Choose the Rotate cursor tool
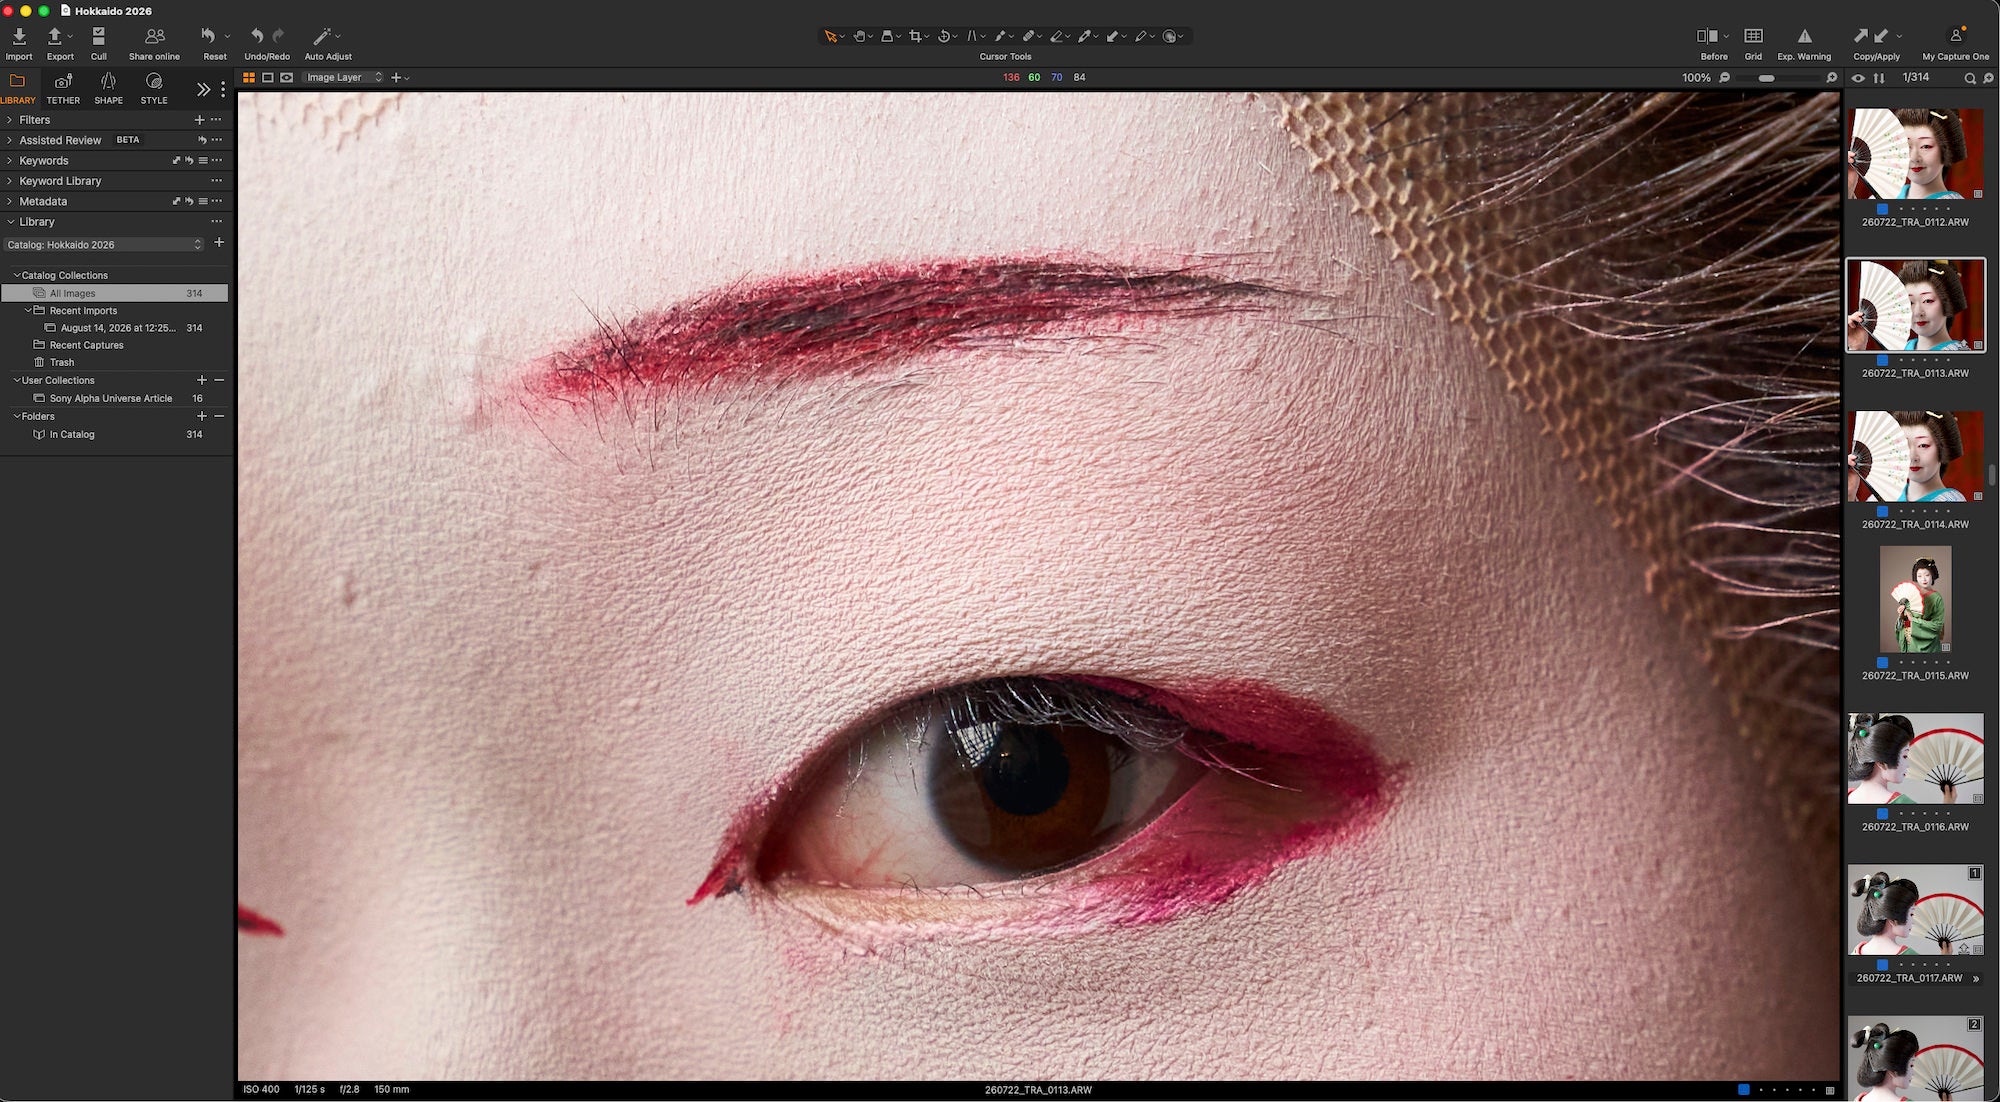The height and width of the screenshot is (1102, 2000). pos(943,37)
